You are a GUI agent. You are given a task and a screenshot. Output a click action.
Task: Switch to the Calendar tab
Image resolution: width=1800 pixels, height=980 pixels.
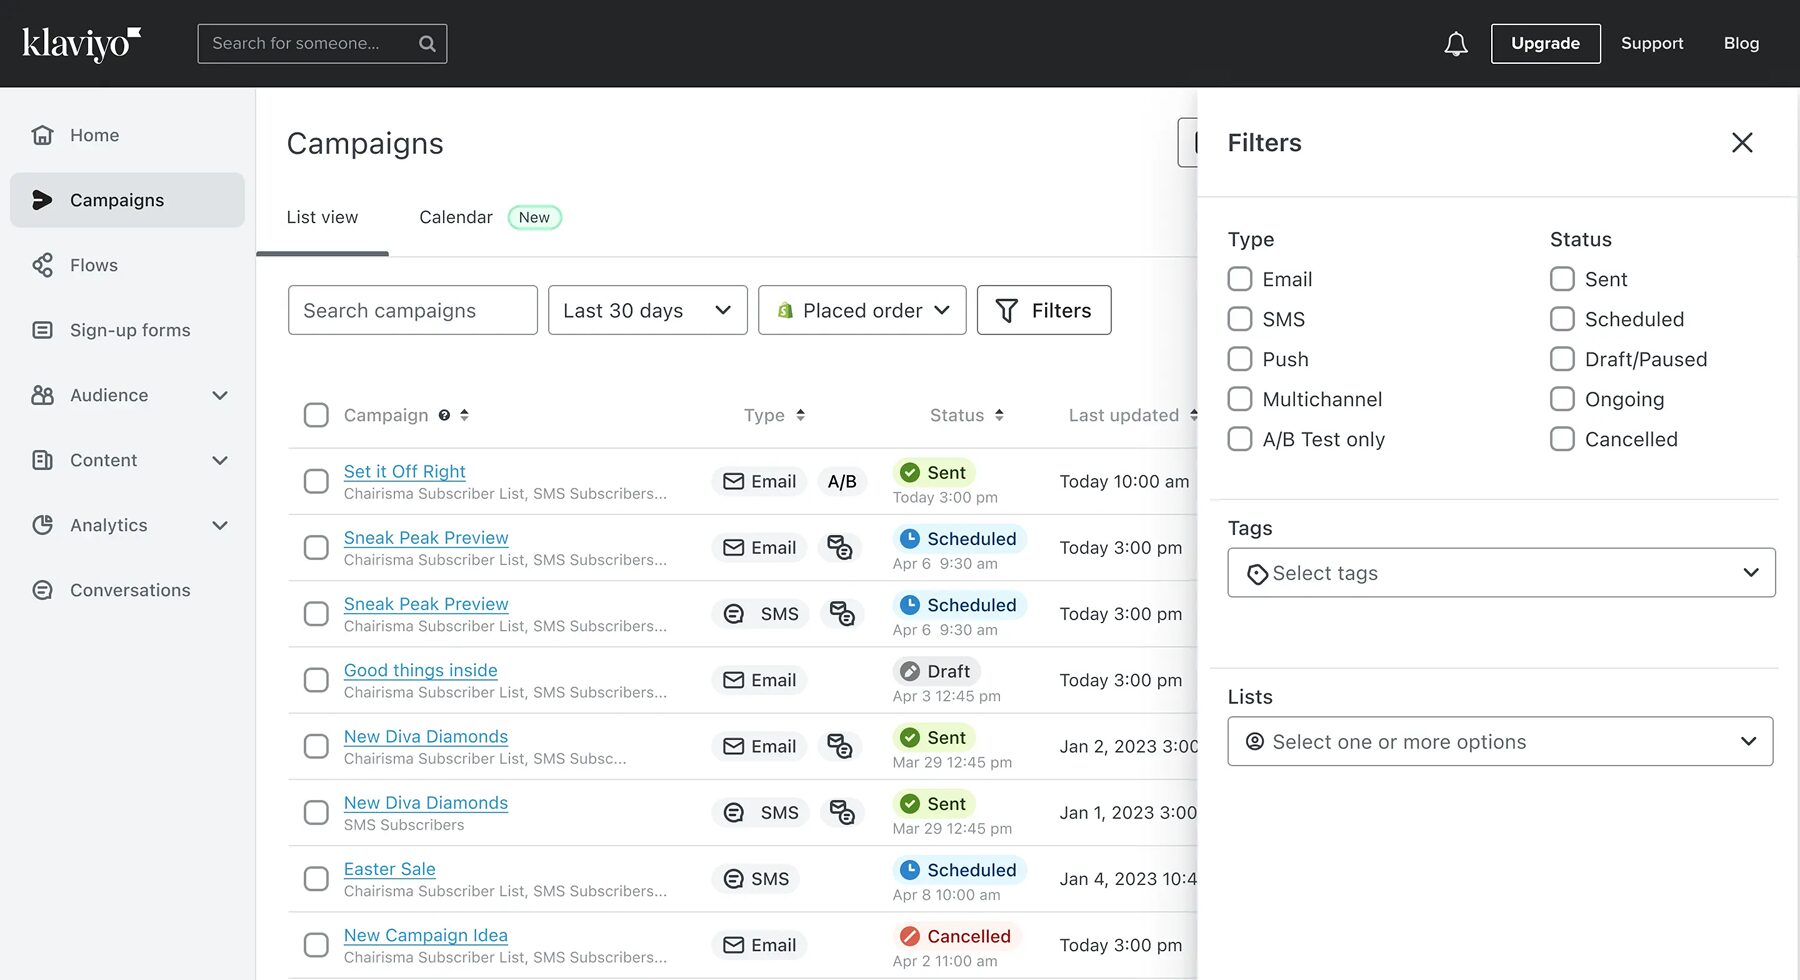pyautogui.click(x=455, y=217)
